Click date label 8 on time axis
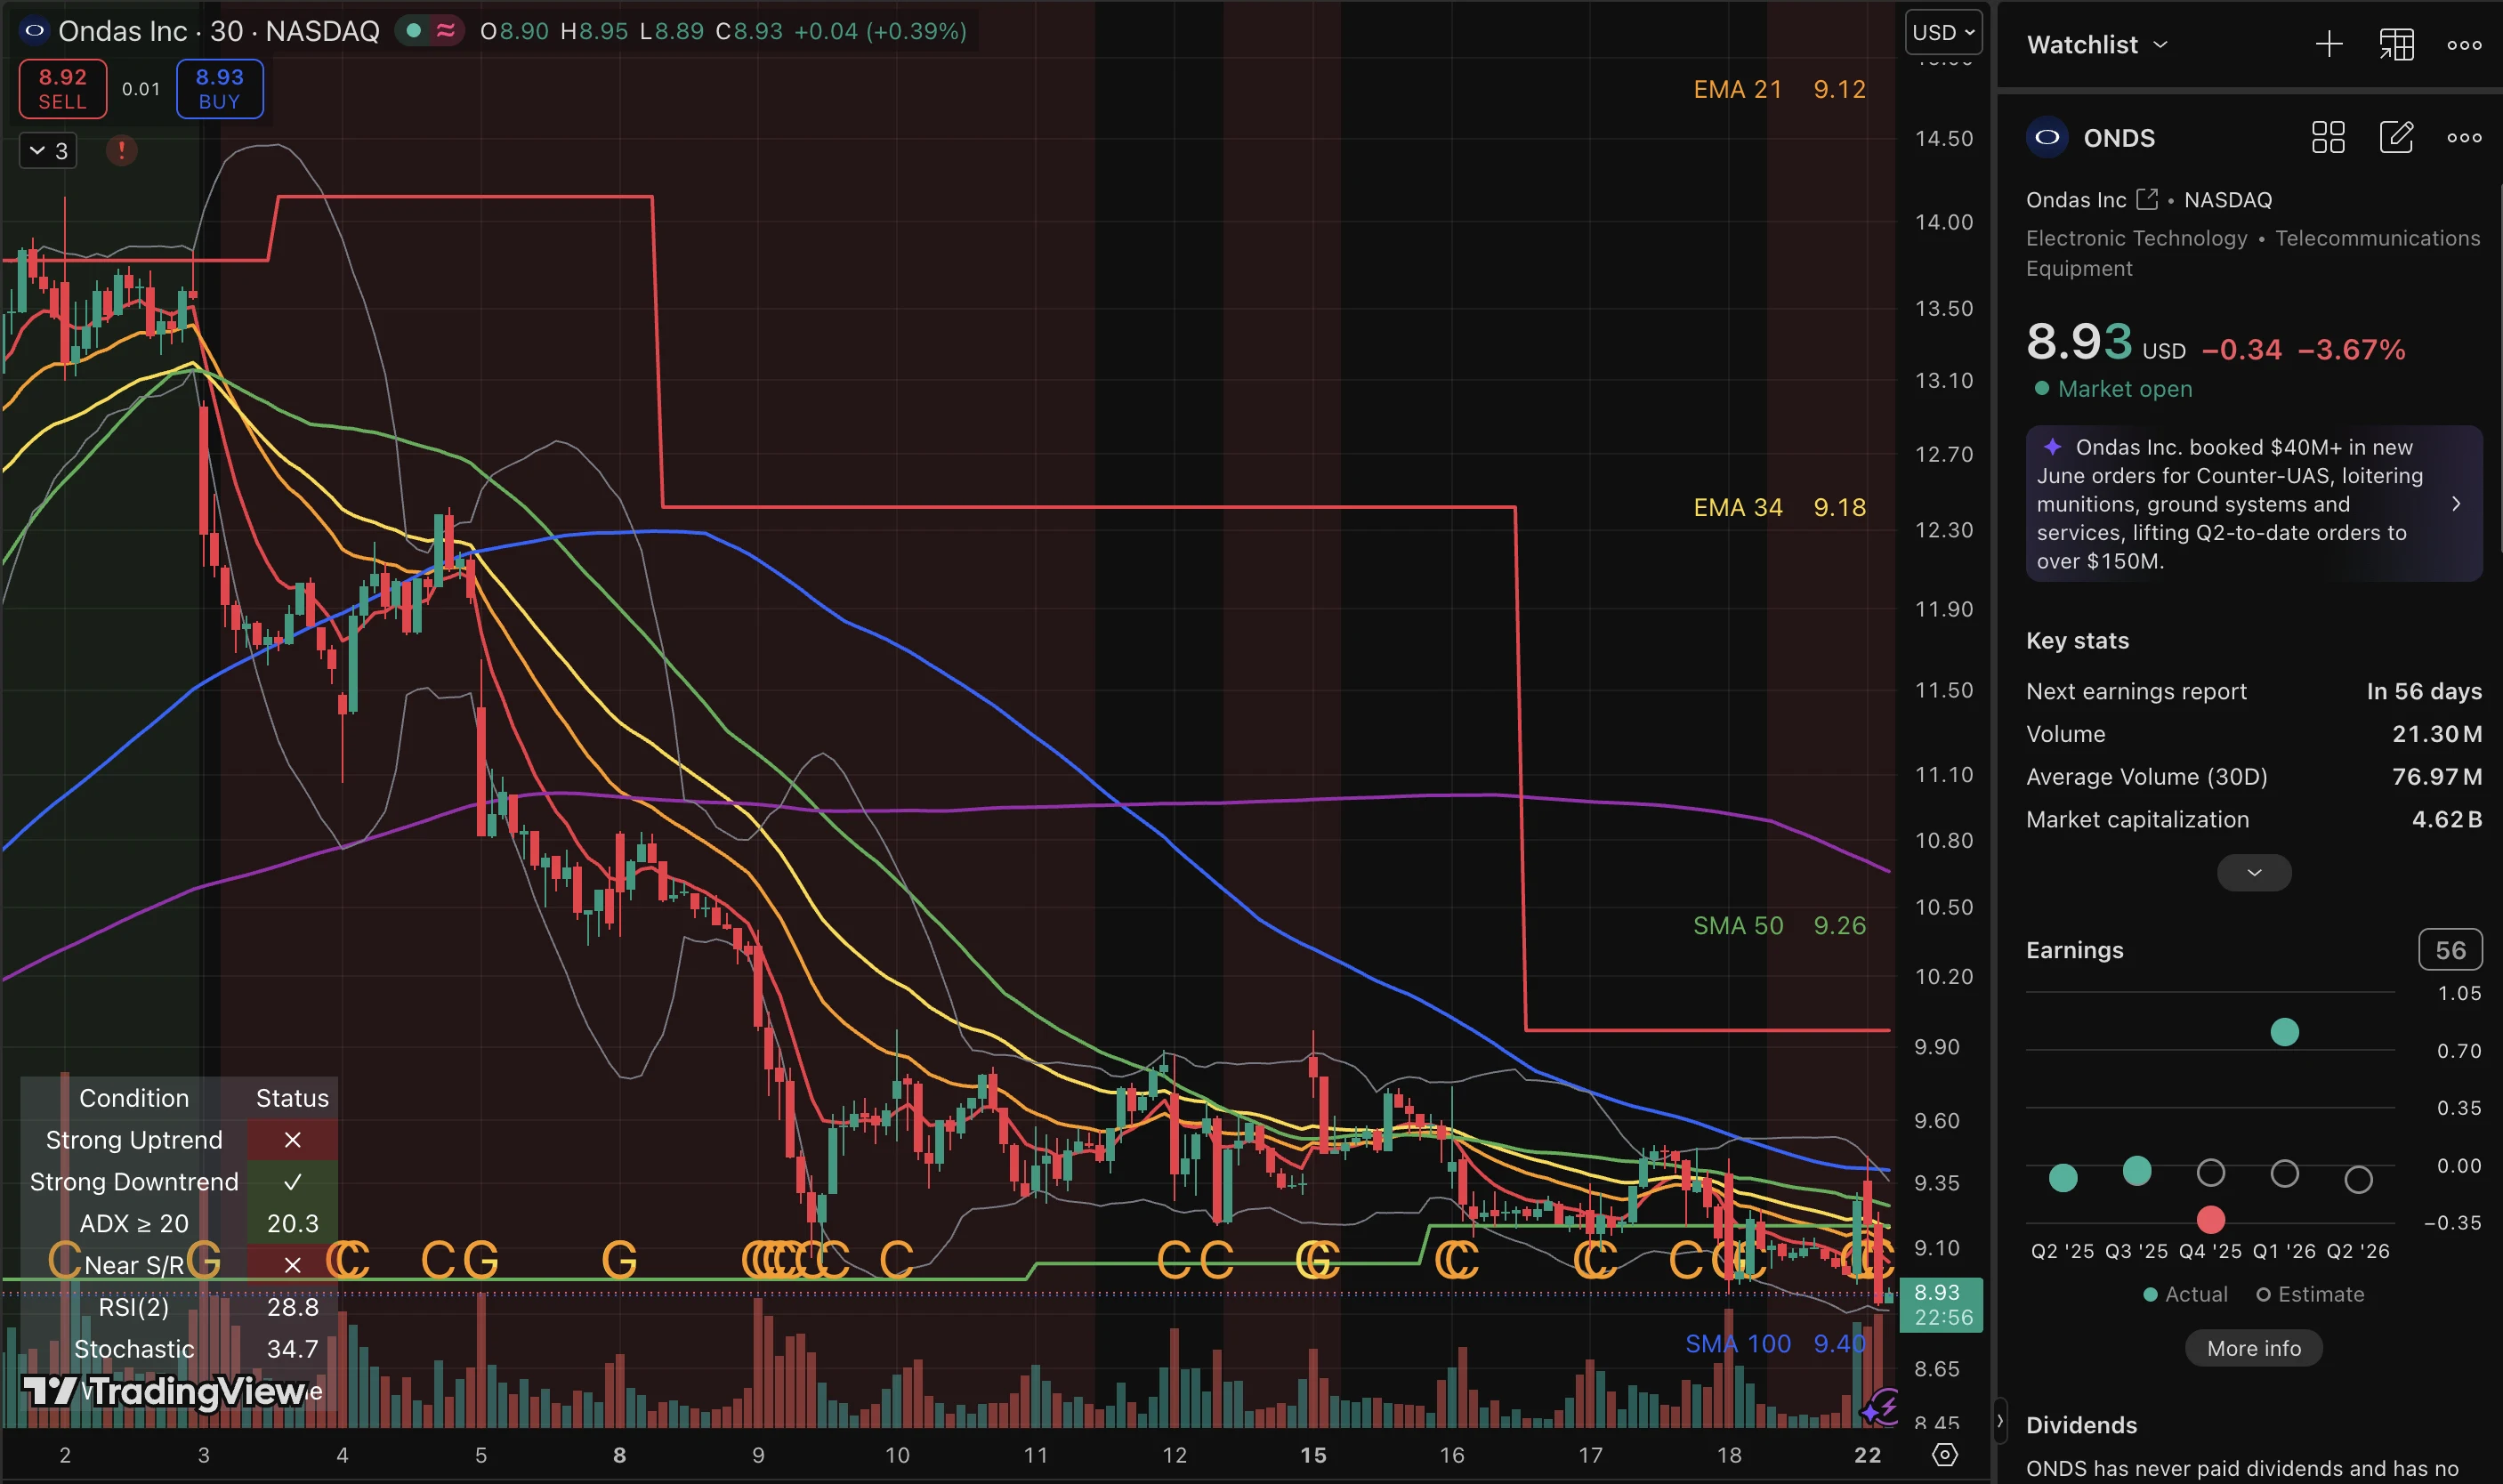 (620, 1455)
